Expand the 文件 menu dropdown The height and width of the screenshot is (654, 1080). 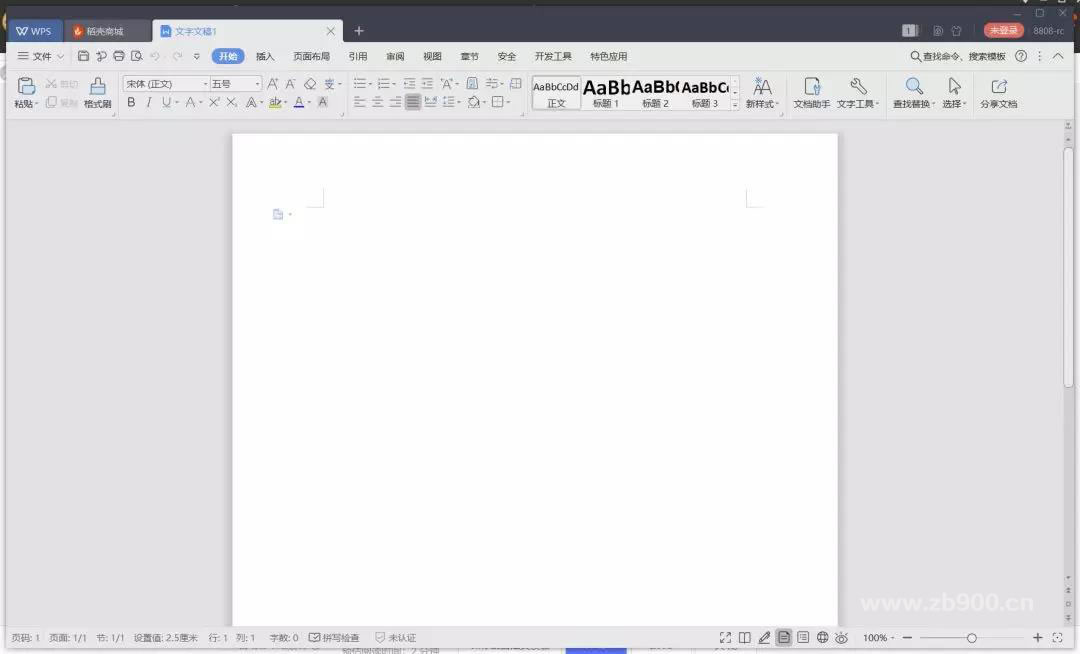tap(41, 57)
